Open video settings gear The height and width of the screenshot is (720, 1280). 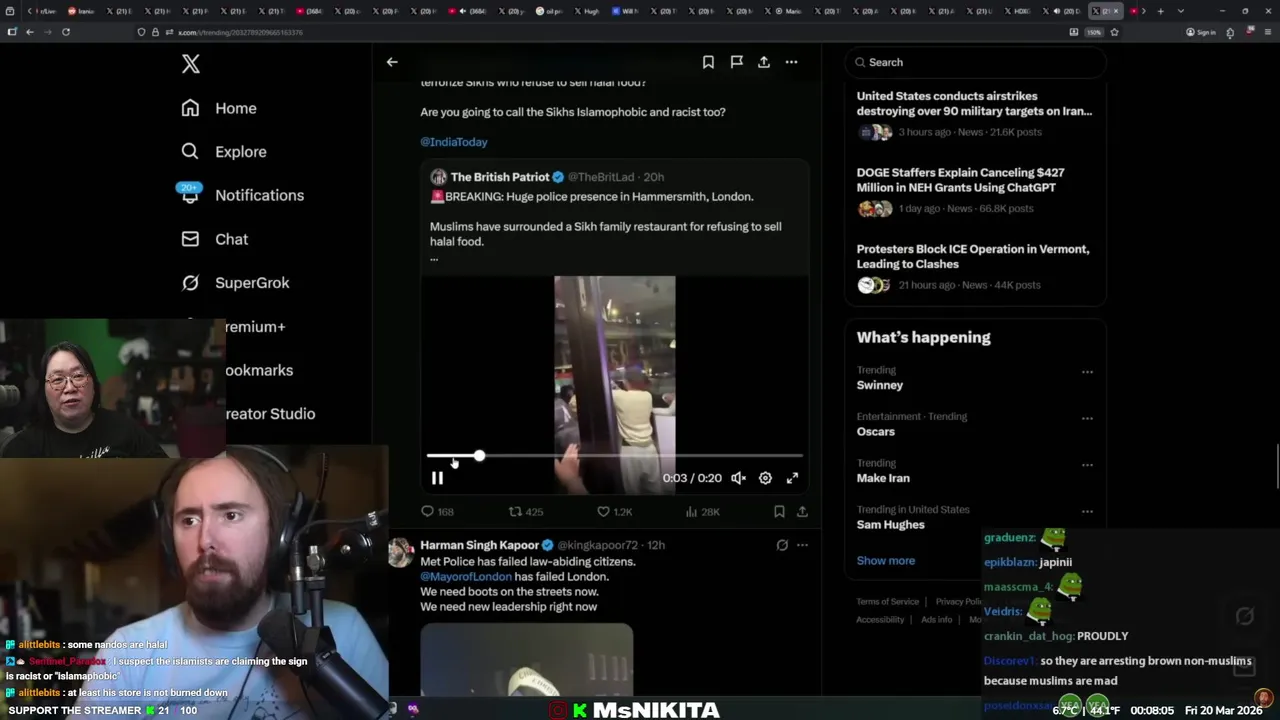point(765,478)
